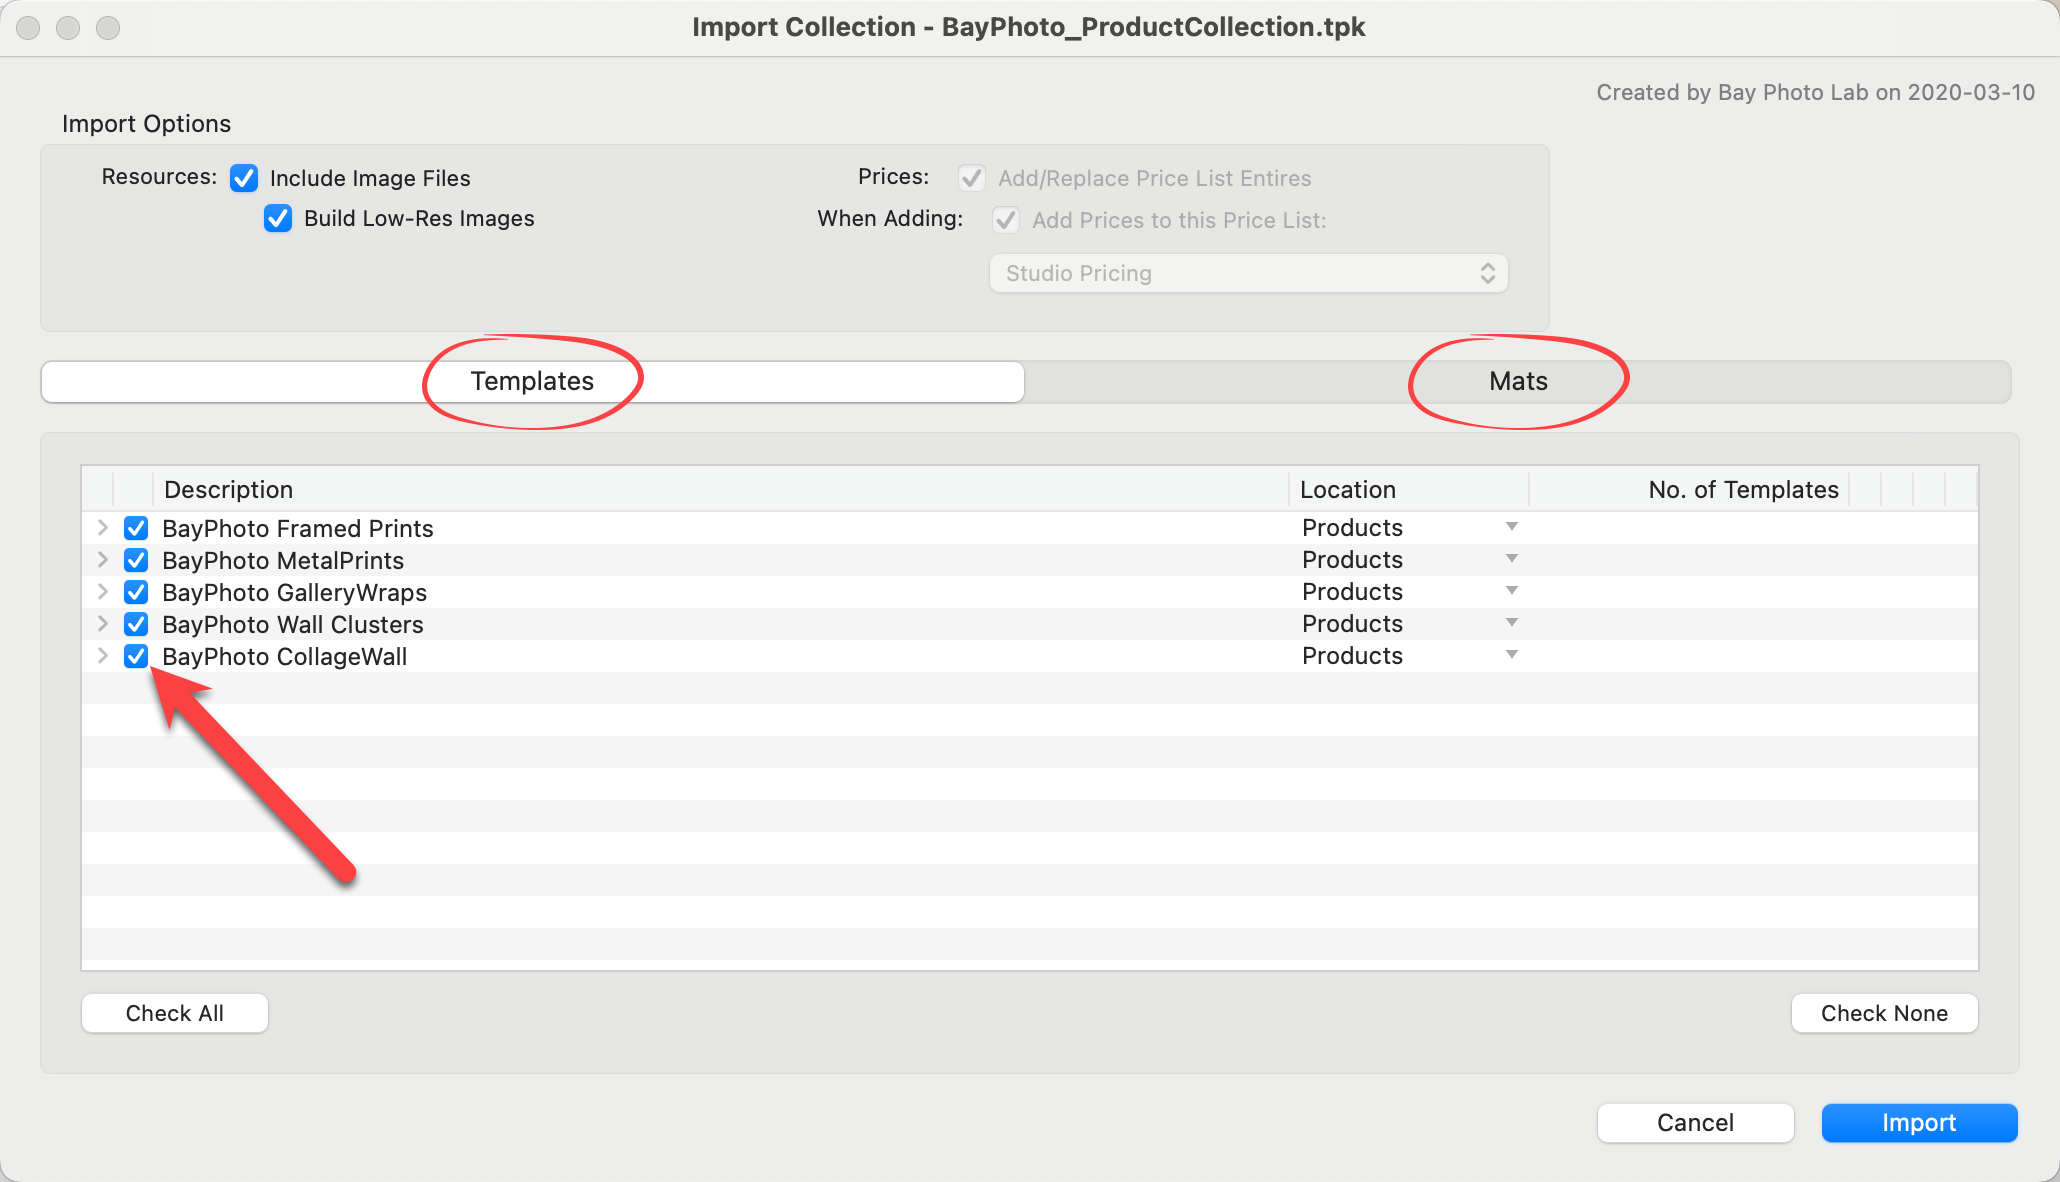2060x1182 pixels.
Task: Click the Description column header
Action: (228, 489)
